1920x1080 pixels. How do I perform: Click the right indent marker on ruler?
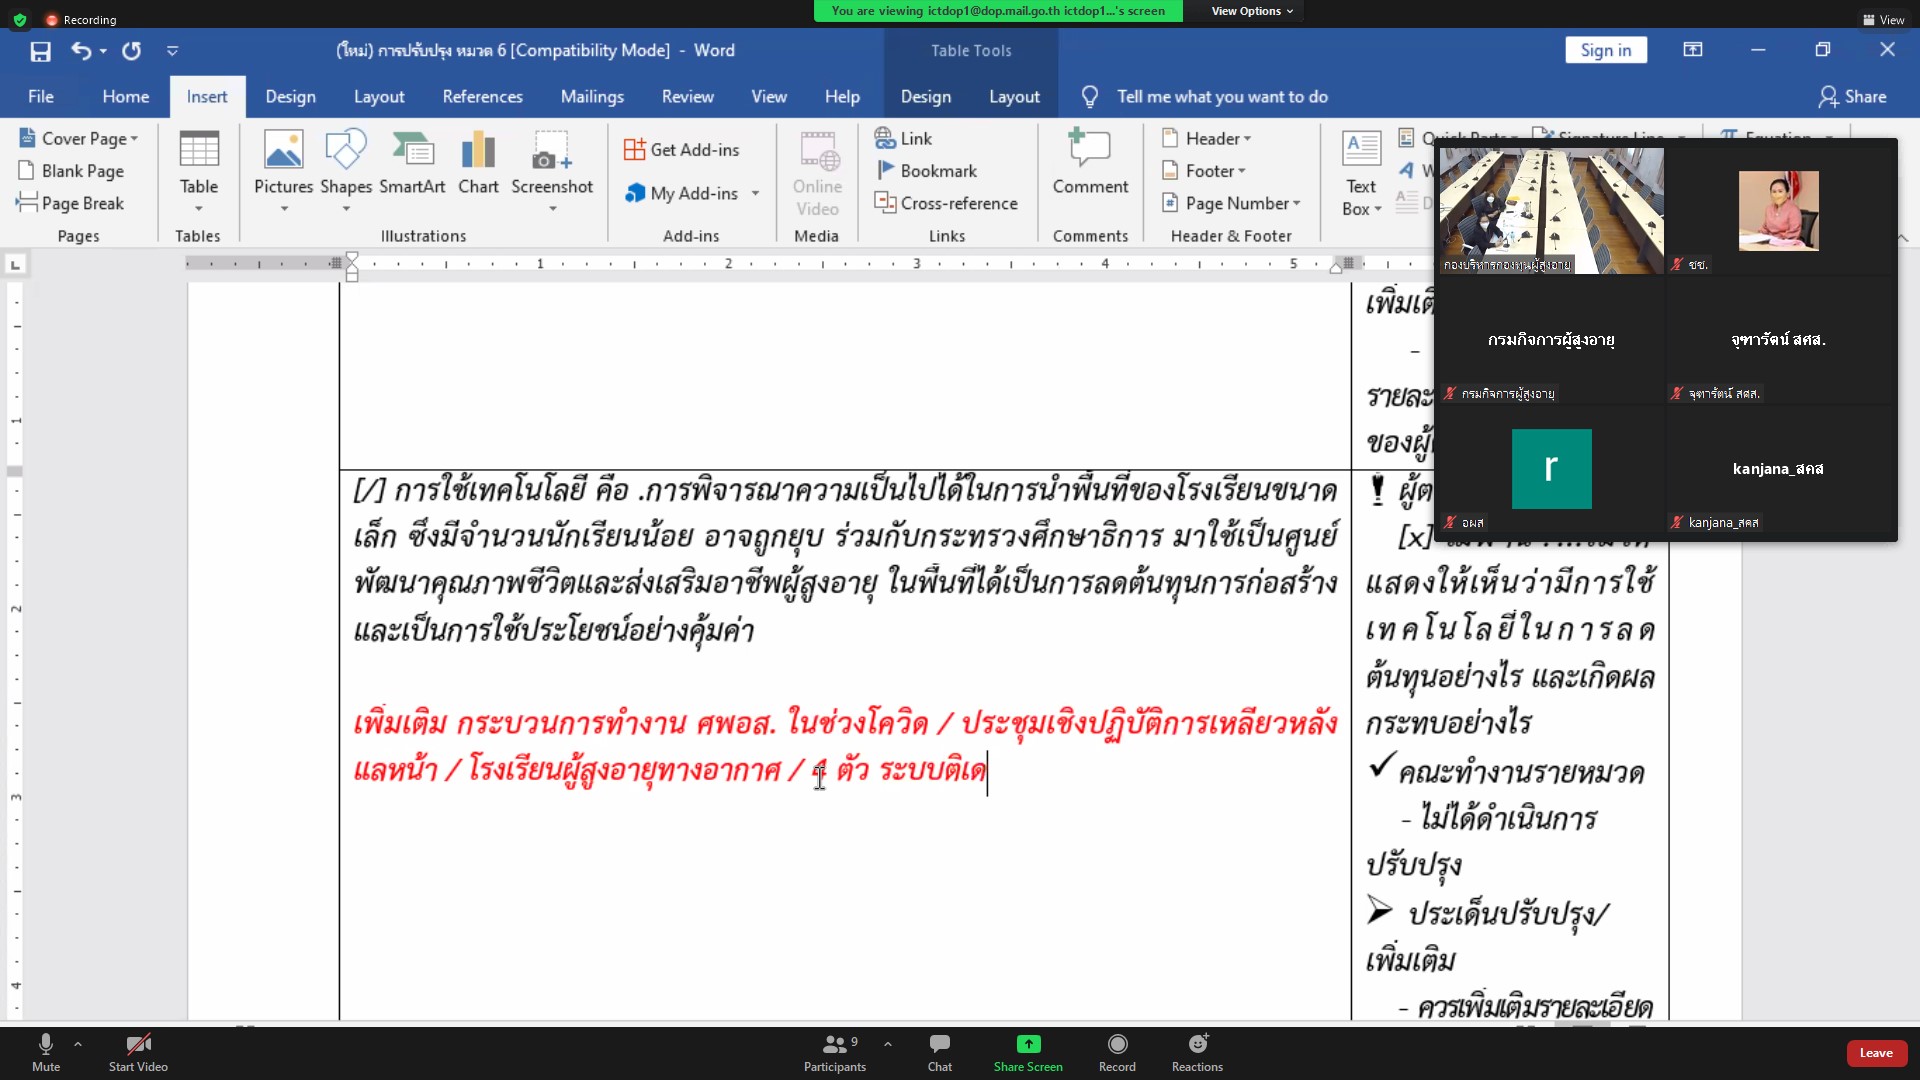pos(1336,268)
